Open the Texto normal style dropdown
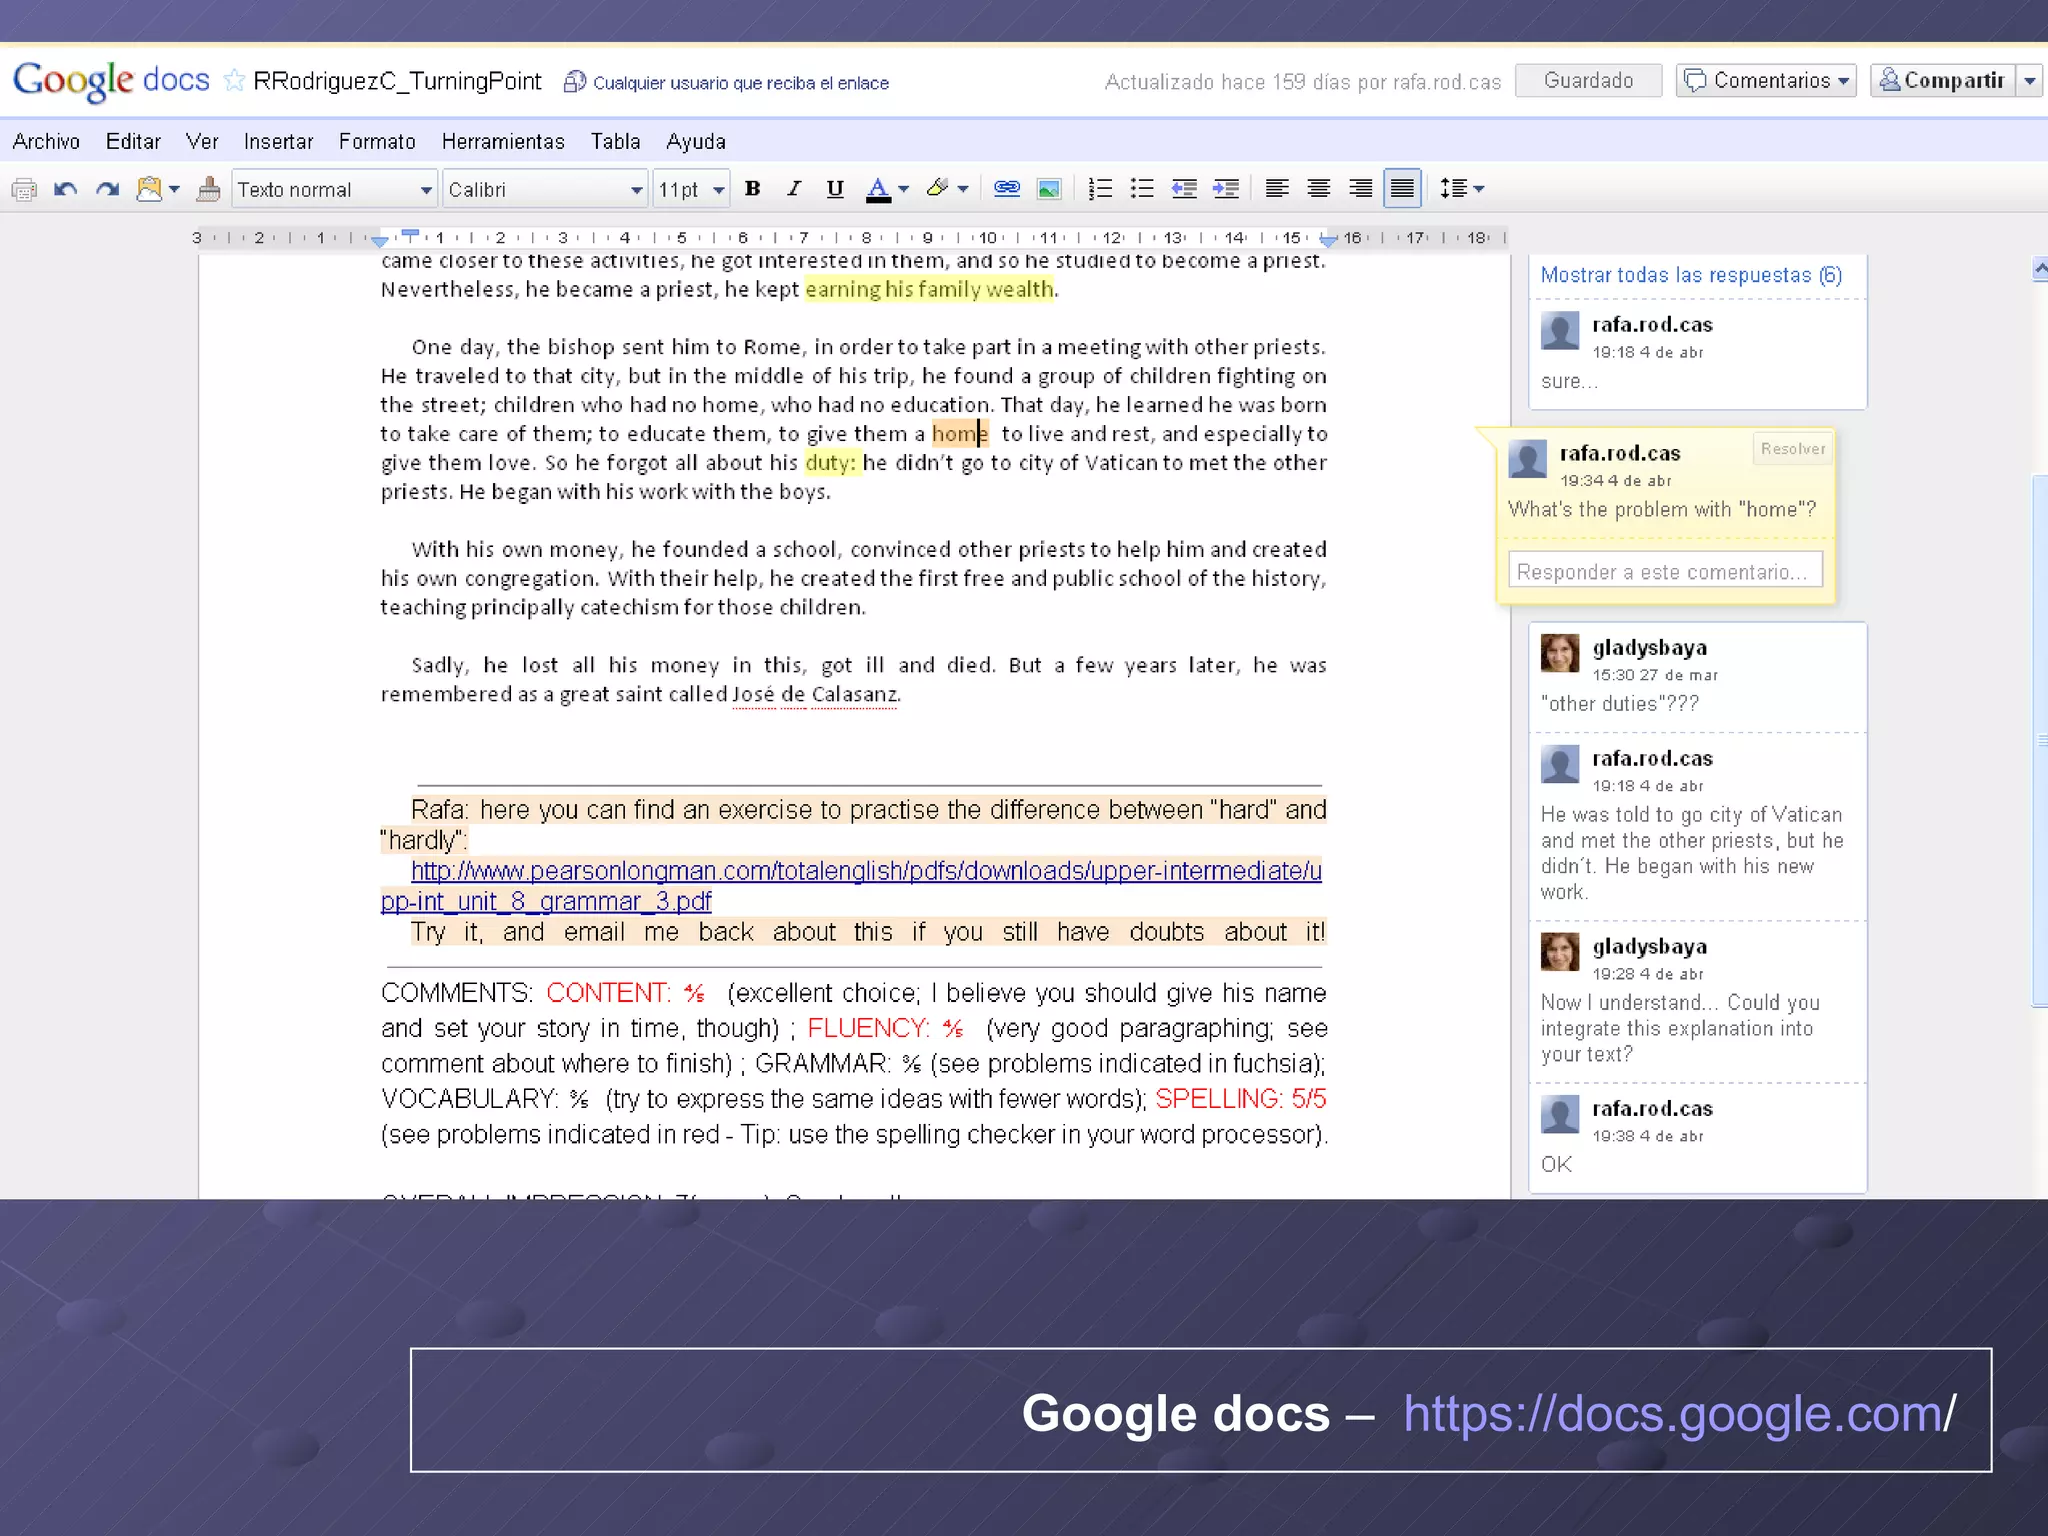 [334, 189]
